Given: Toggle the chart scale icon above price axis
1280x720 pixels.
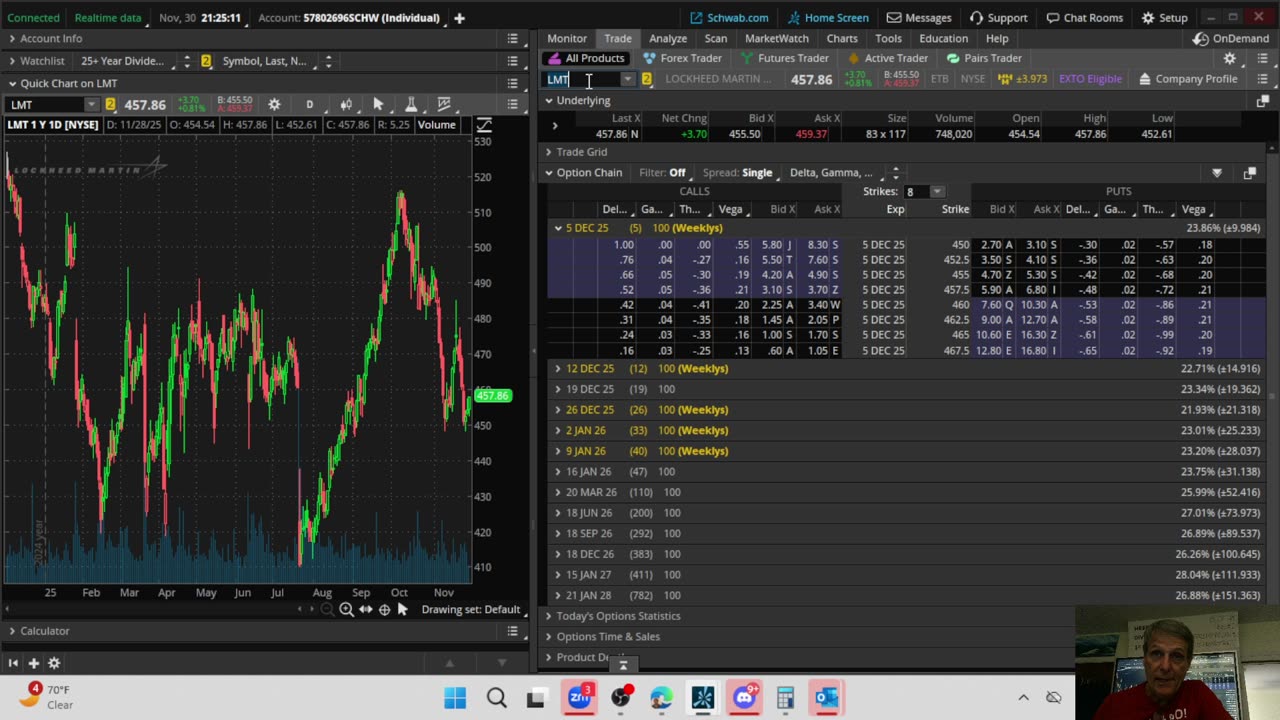Looking at the screenshot, I should point(484,125).
